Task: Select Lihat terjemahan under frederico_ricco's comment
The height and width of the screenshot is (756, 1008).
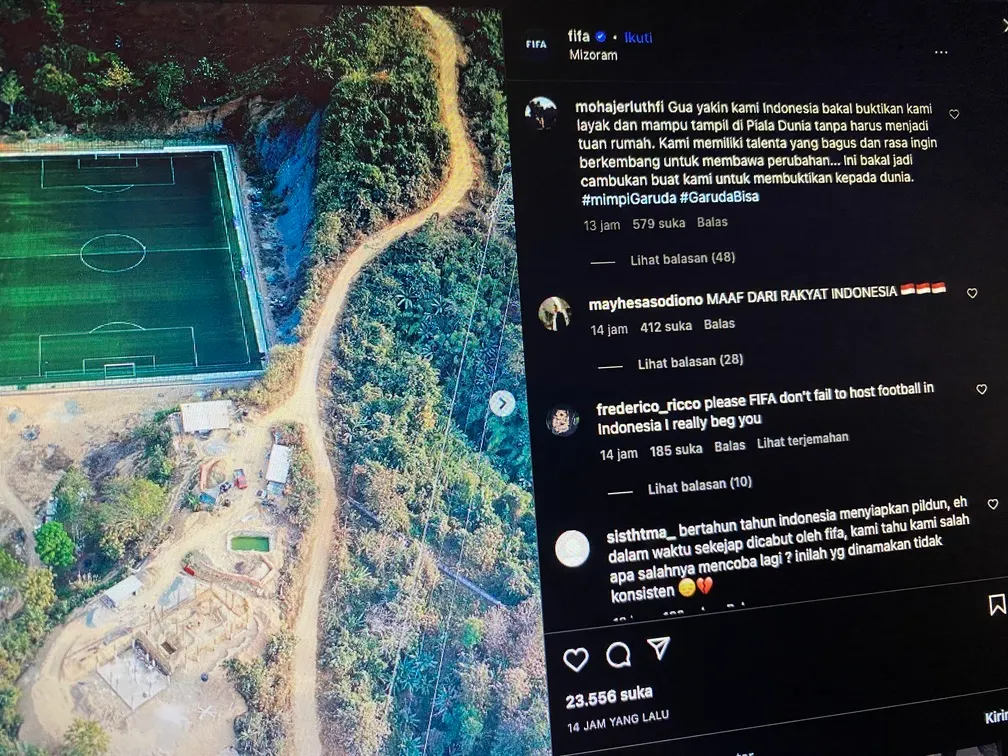Action: click(x=802, y=441)
